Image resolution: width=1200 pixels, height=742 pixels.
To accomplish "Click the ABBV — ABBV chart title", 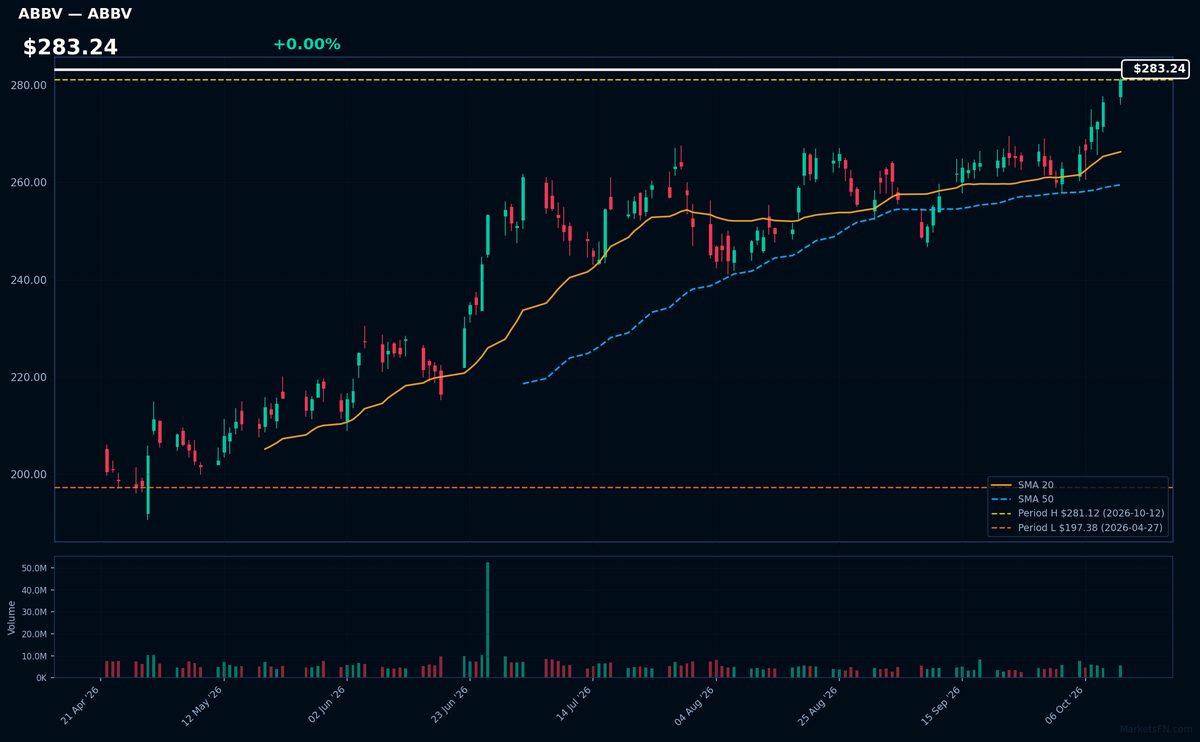I will coord(75,14).
